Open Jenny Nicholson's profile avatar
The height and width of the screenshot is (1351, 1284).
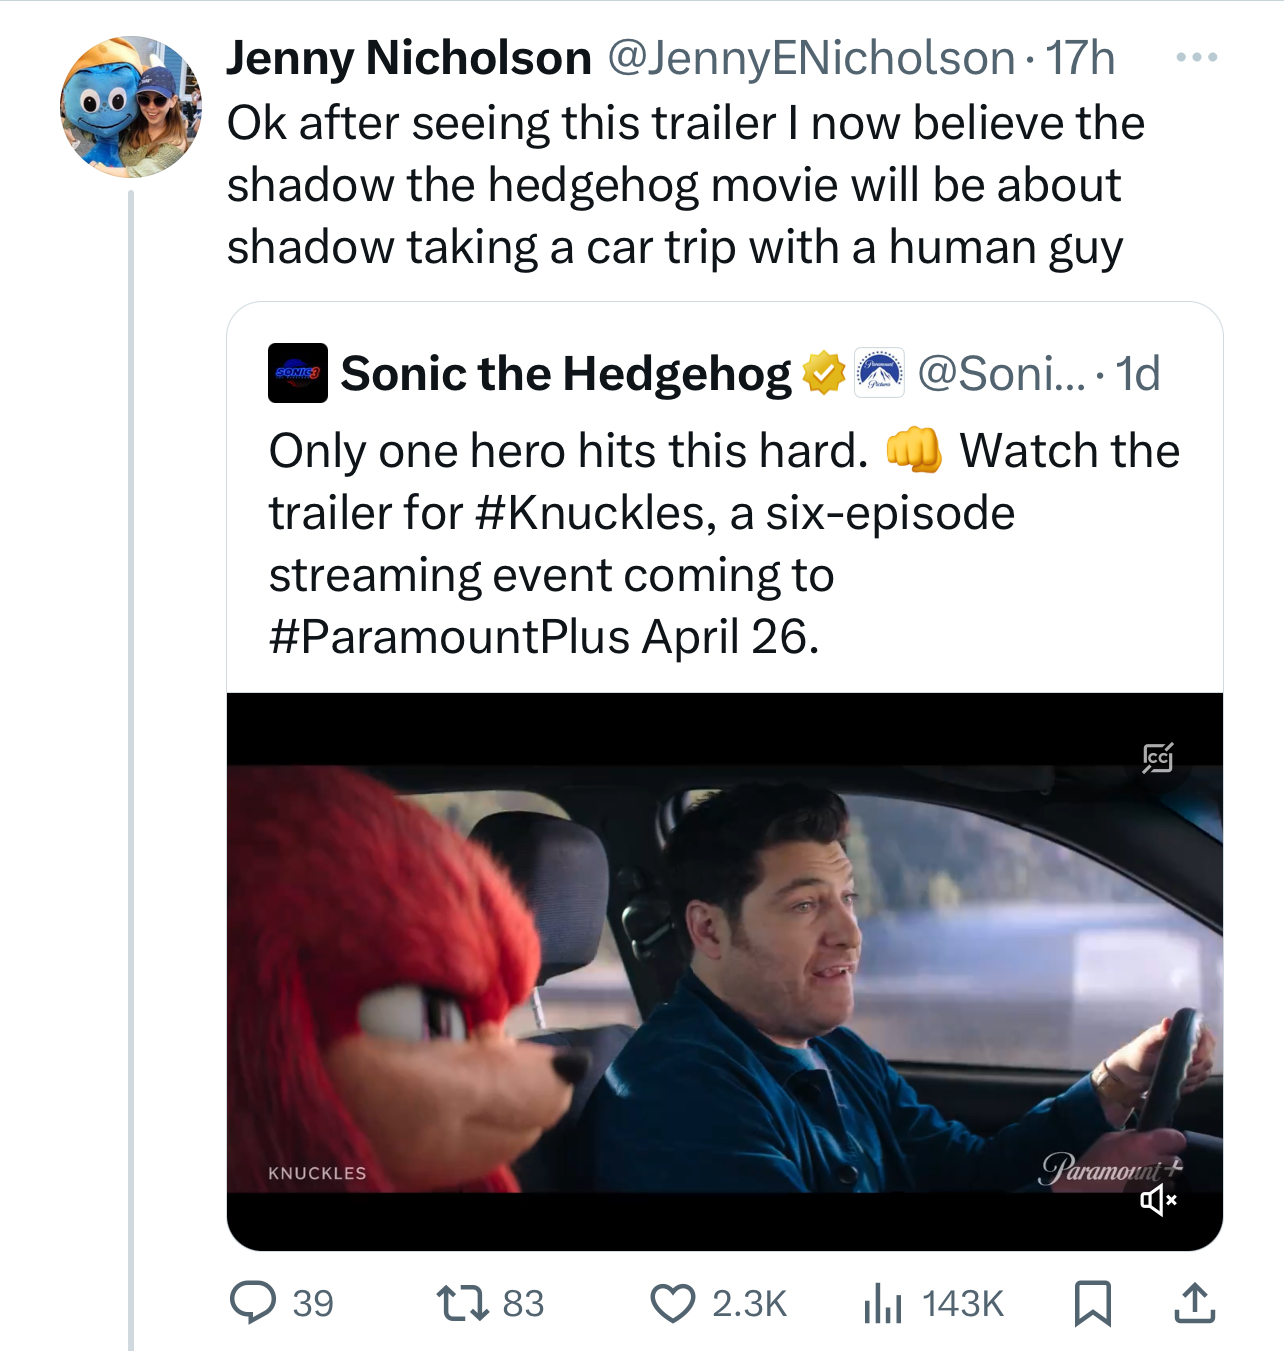click(x=131, y=107)
